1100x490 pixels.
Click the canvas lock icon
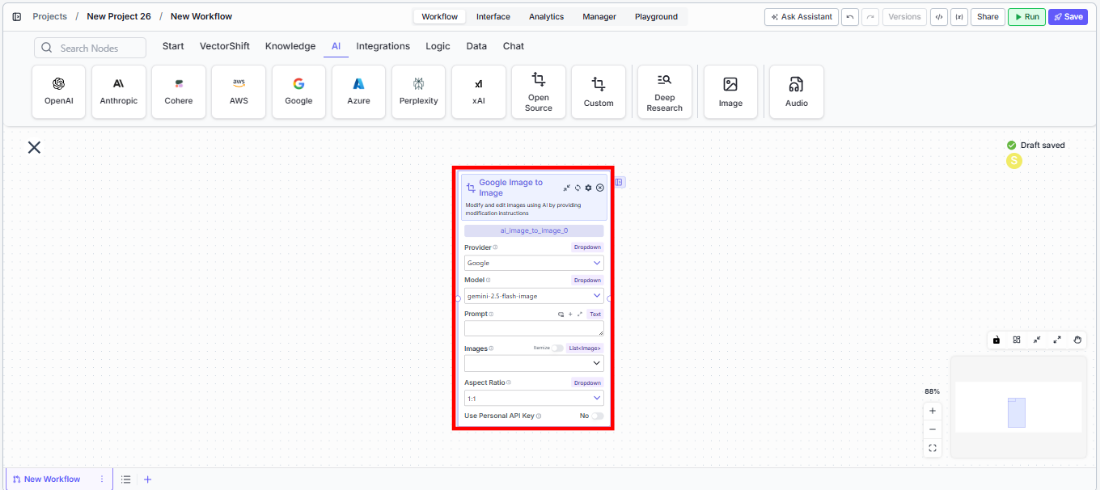pyautogui.click(x=996, y=340)
